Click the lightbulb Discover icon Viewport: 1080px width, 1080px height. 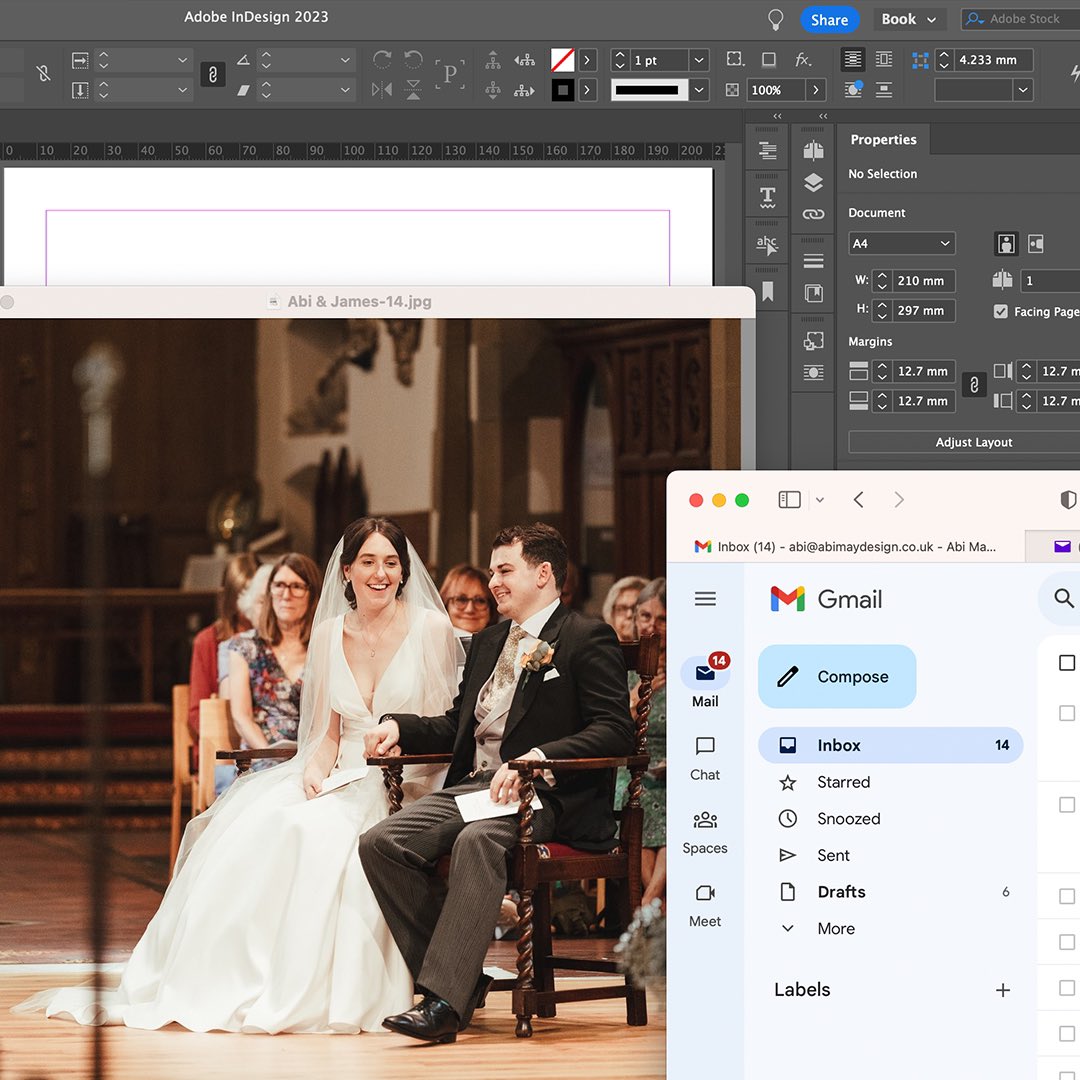pyautogui.click(x=776, y=20)
